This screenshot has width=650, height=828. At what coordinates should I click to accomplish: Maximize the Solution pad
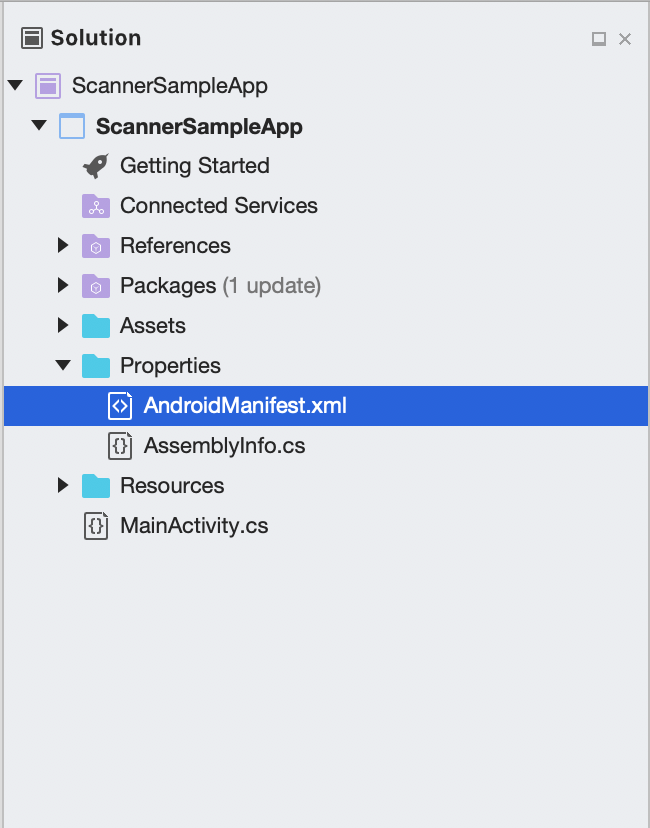point(599,39)
